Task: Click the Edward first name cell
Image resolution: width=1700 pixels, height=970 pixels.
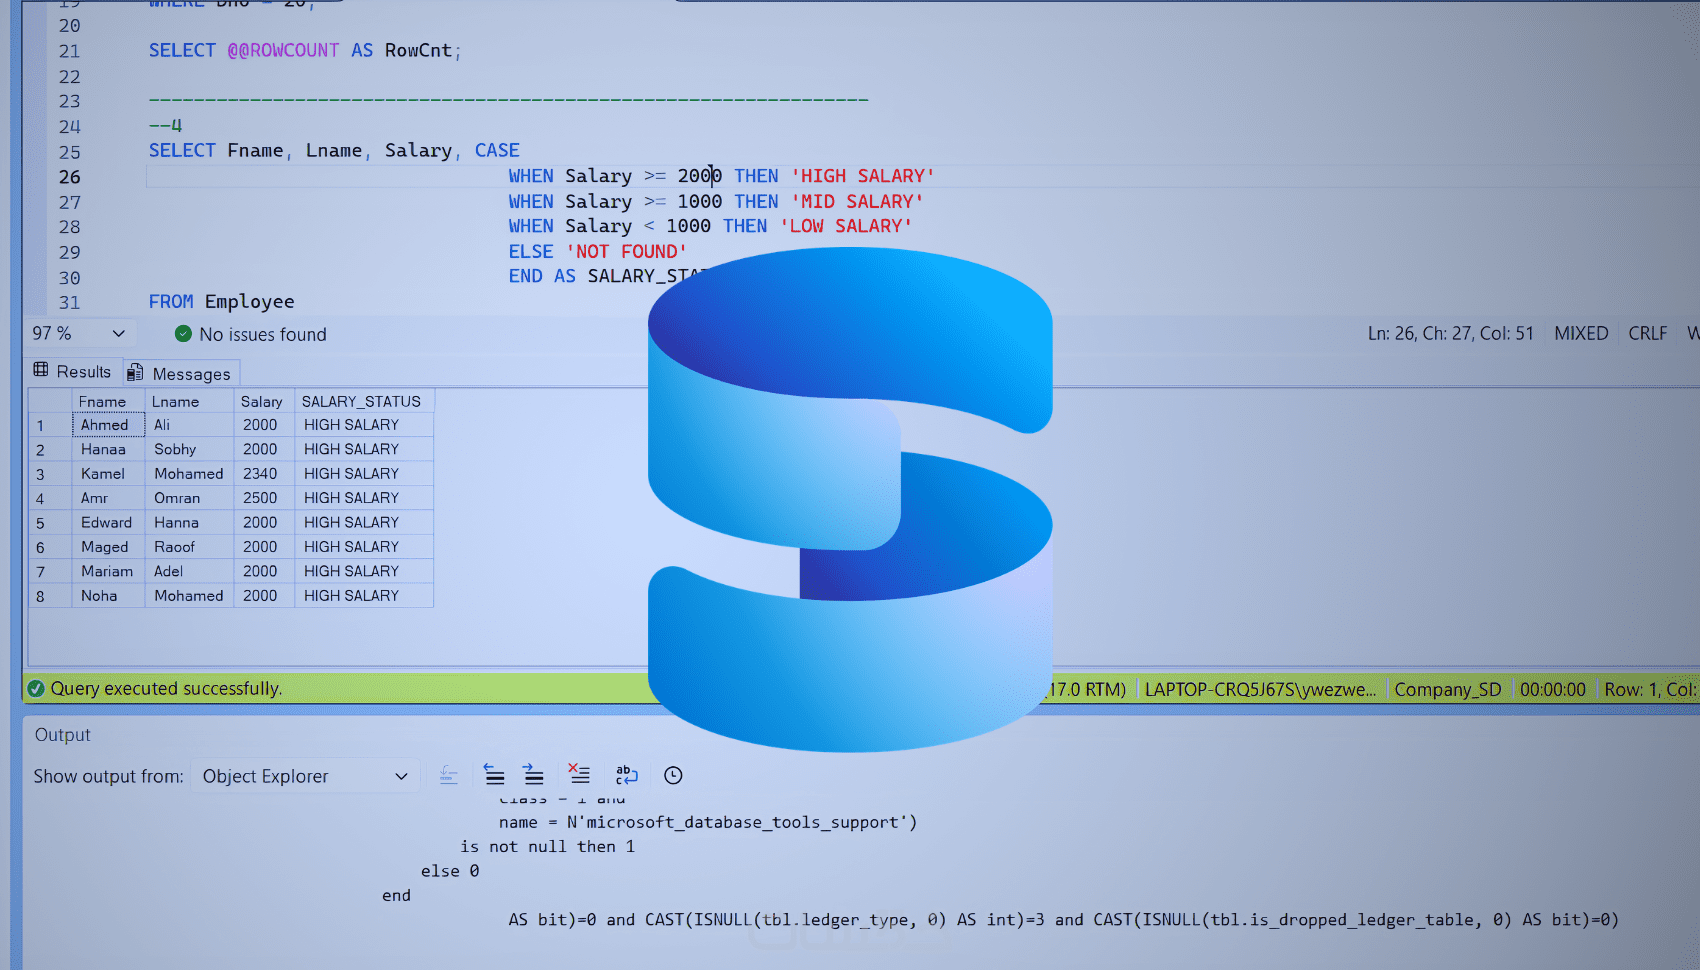Action: coord(107,522)
